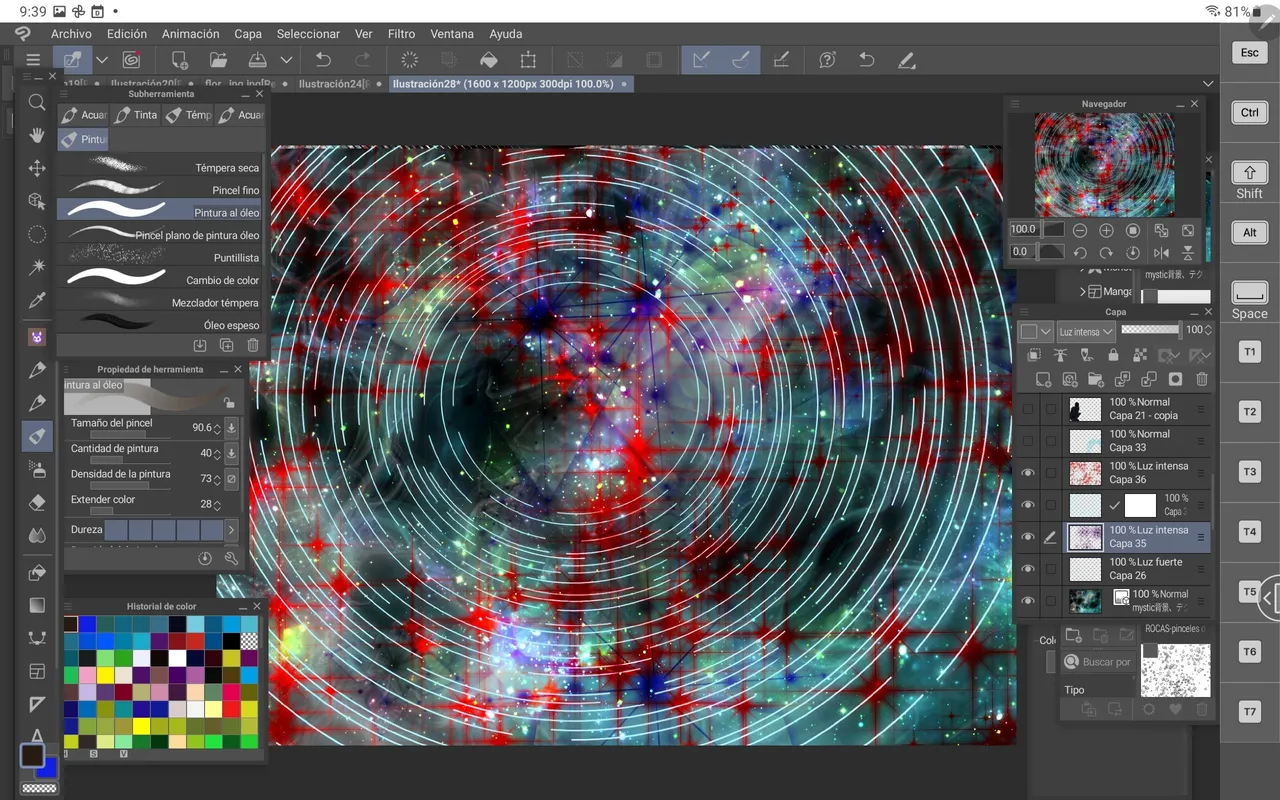Image resolution: width=1280 pixels, height=800 pixels.
Task: Click the Scale/Rotate transform icon
Action: pyautogui.click(x=528, y=60)
